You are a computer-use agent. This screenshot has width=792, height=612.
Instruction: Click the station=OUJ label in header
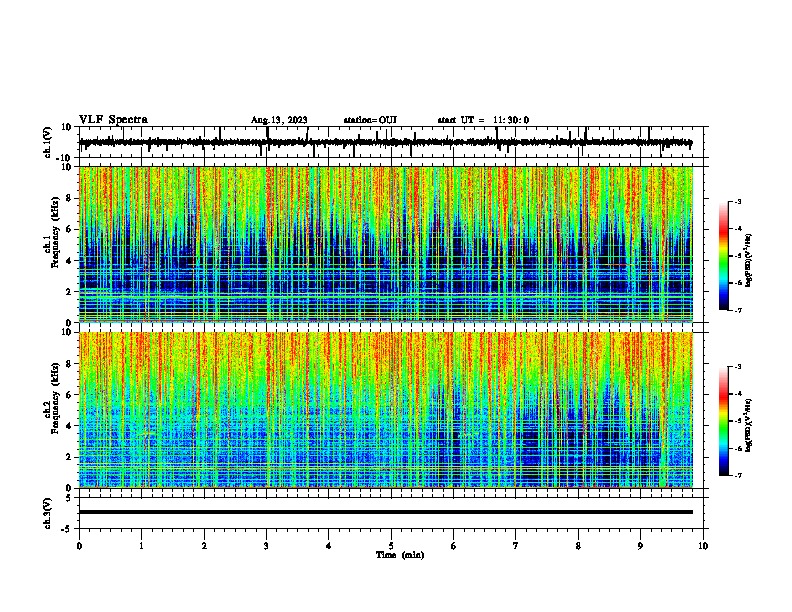click(x=370, y=120)
